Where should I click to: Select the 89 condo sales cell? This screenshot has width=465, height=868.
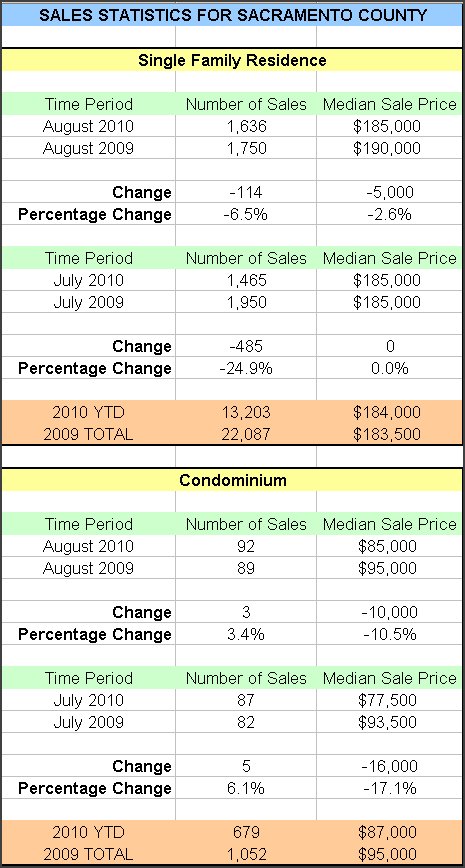pos(246,569)
